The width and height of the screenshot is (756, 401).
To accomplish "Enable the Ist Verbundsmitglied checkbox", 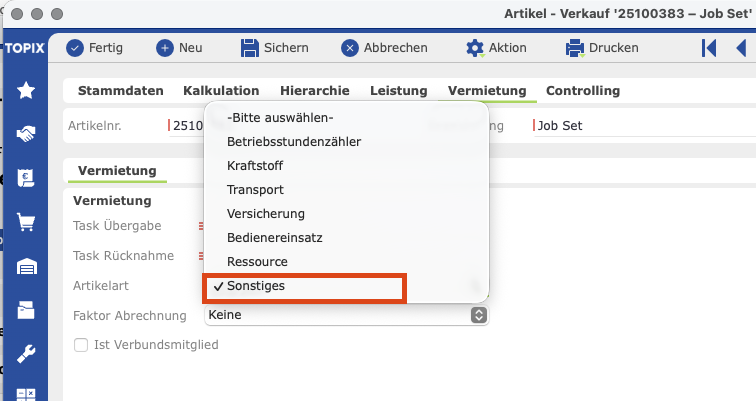I will point(81,345).
